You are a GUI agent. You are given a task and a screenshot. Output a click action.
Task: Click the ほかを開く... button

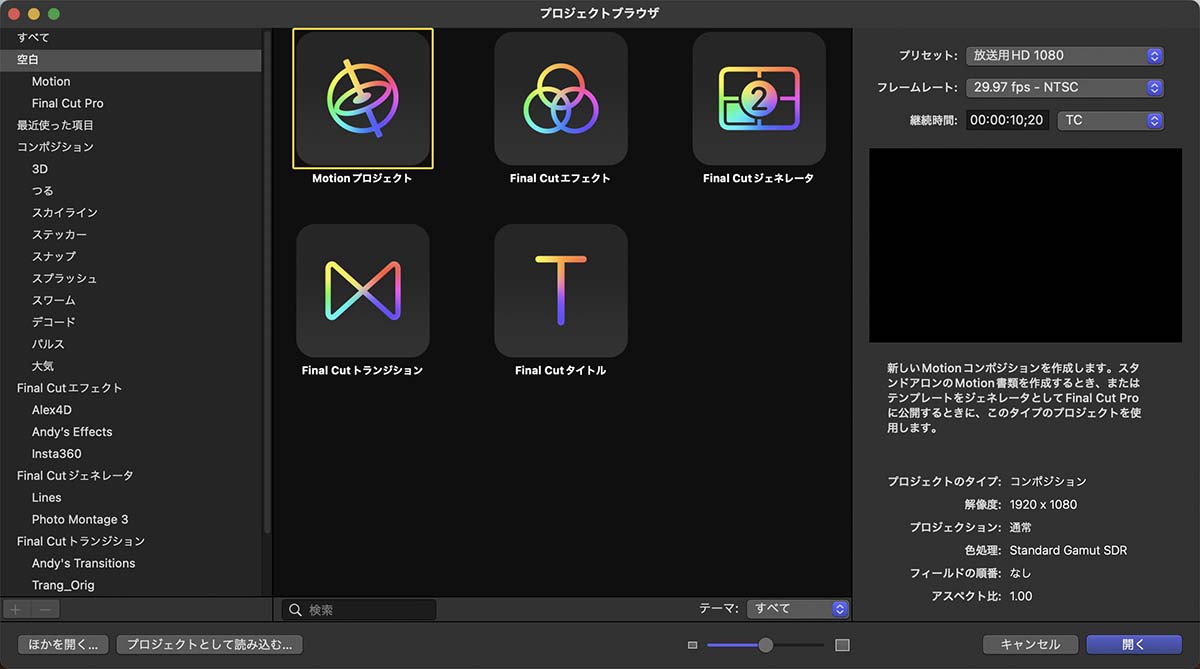click(64, 645)
